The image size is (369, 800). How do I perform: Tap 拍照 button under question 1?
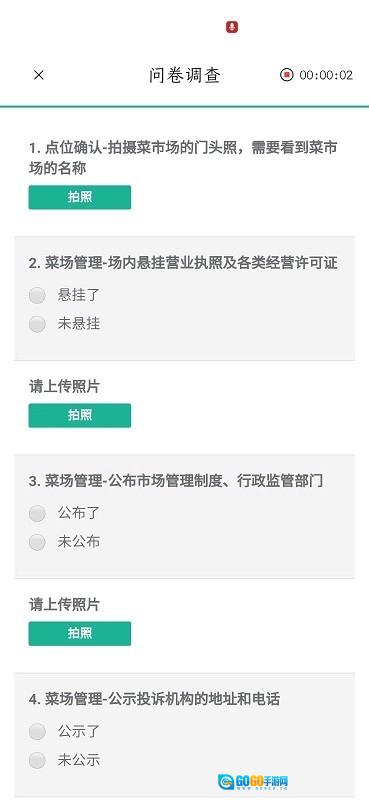[x=80, y=197]
